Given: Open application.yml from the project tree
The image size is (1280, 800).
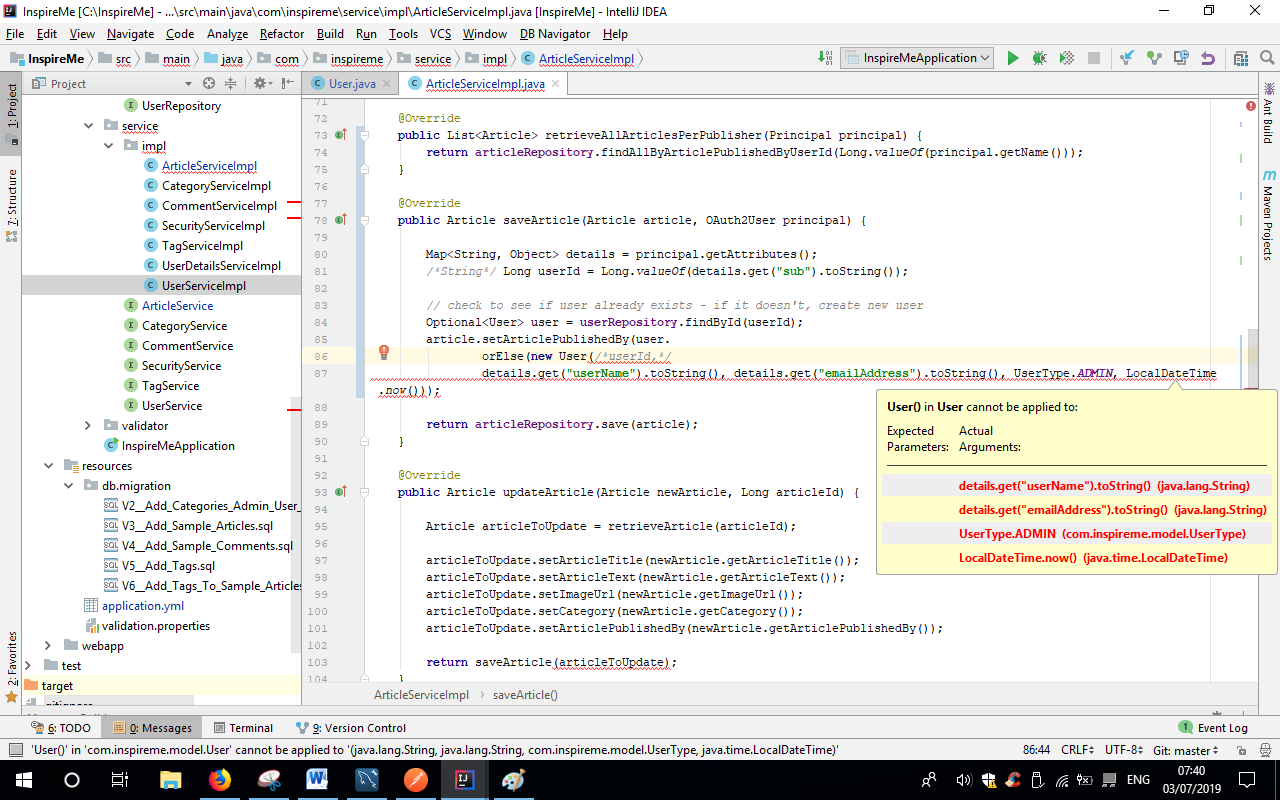Looking at the screenshot, I should click(142, 606).
